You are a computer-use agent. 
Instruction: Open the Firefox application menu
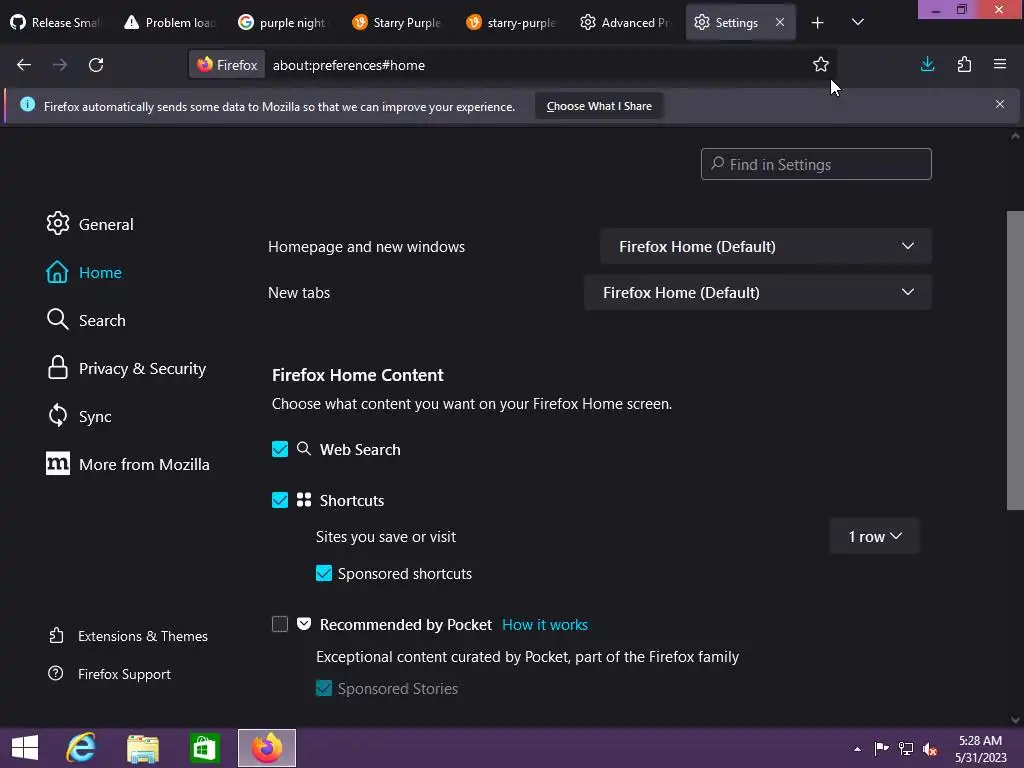click(x=1000, y=64)
